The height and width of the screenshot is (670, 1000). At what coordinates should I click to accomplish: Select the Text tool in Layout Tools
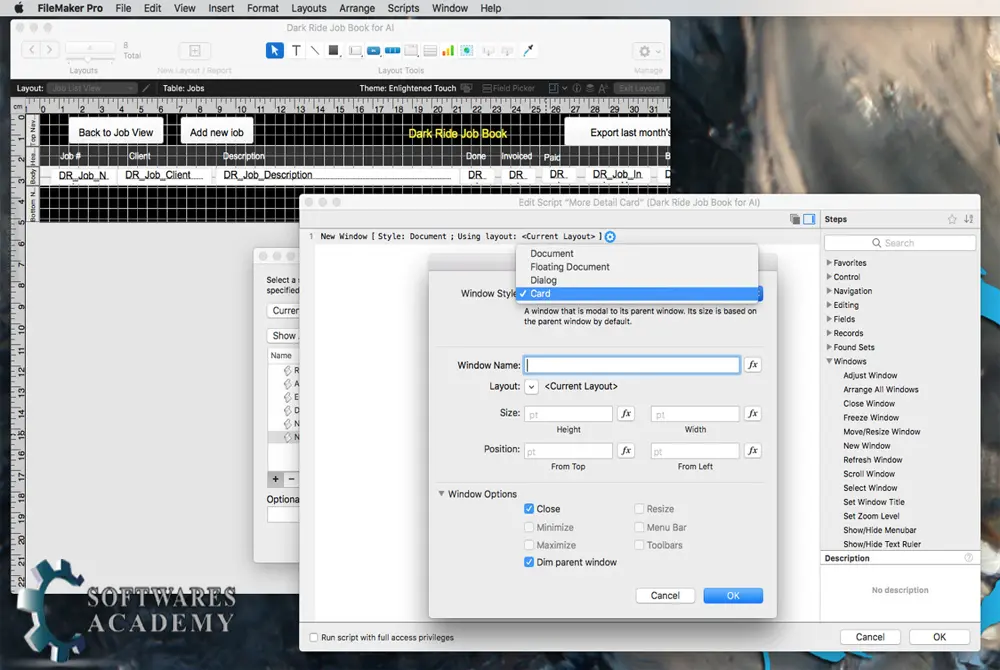click(x=296, y=50)
